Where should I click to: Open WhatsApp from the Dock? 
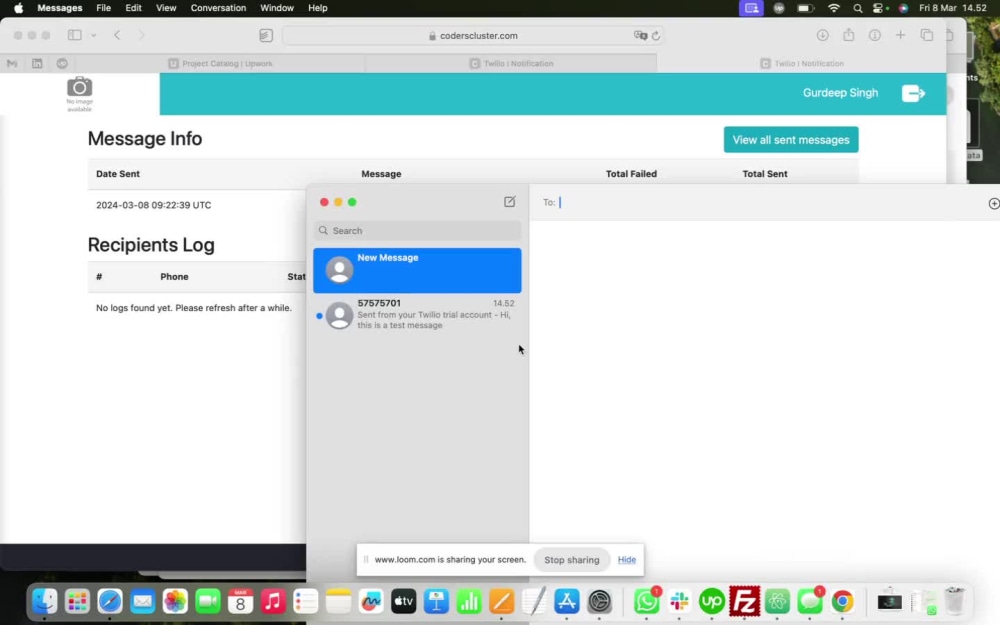coord(646,601)
